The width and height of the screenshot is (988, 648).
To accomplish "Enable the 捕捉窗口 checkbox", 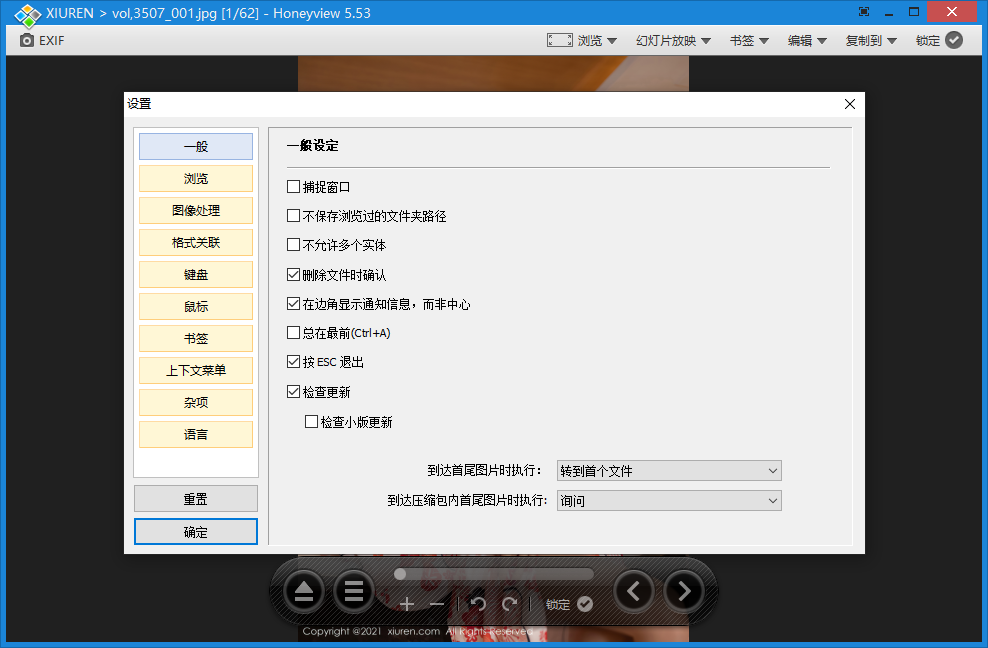I will click(293, 186).
